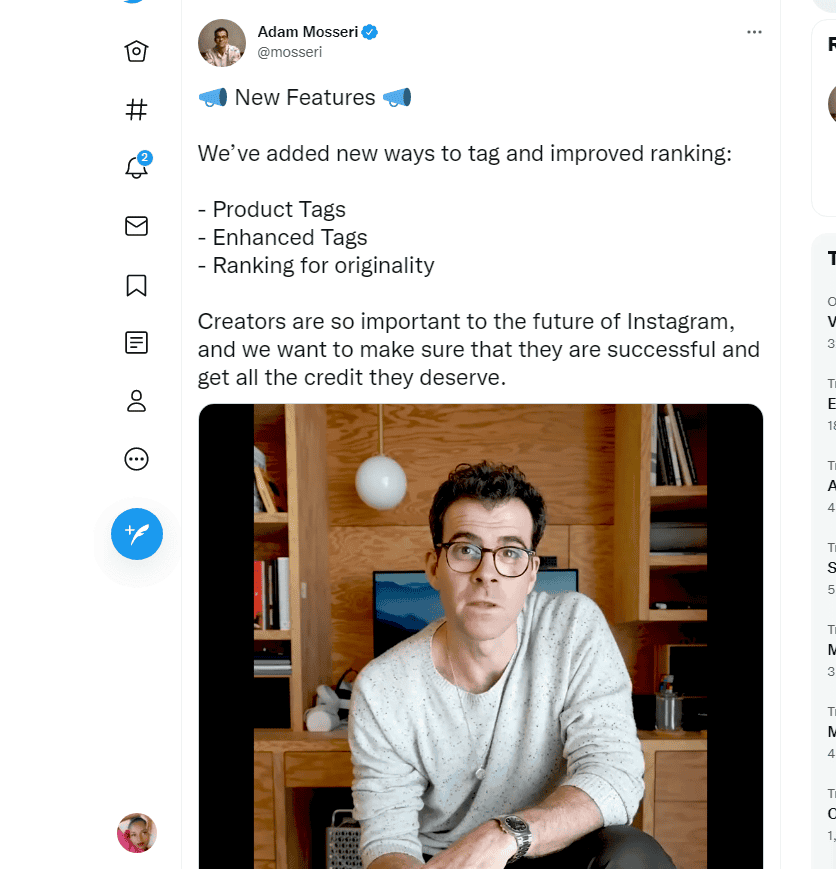836x869 pixels.
Task: Click the blue compose Tweet button
Action: tap(137, 533)
